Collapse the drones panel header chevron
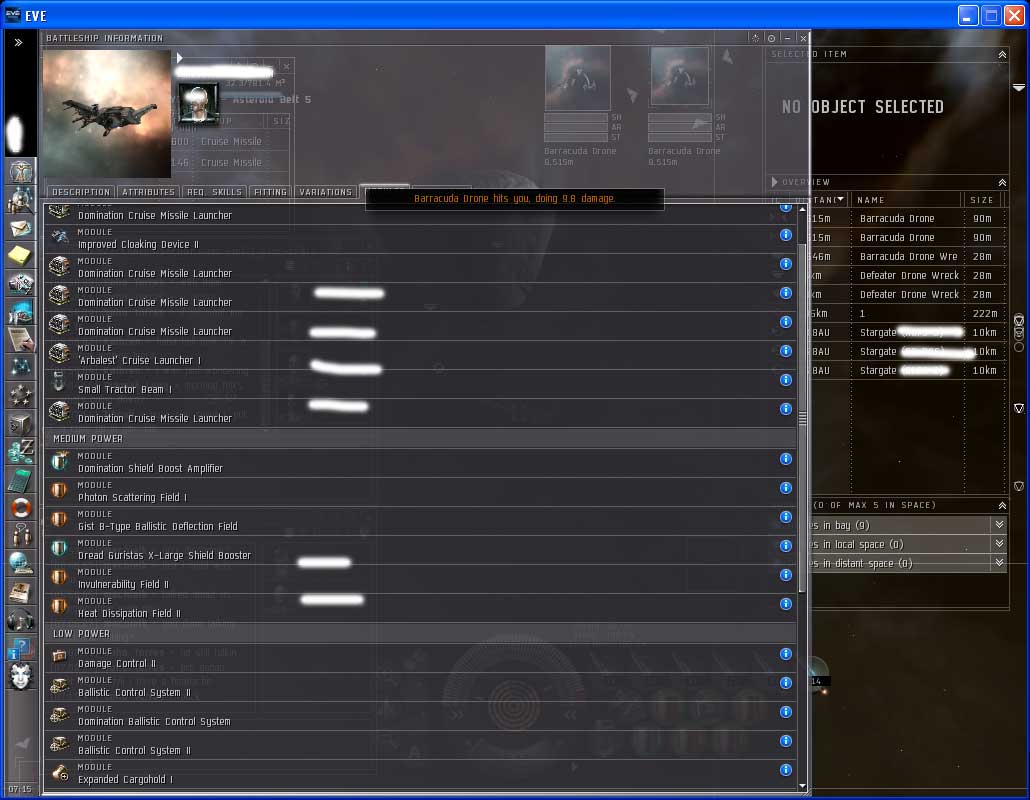 click(1002, 506)
